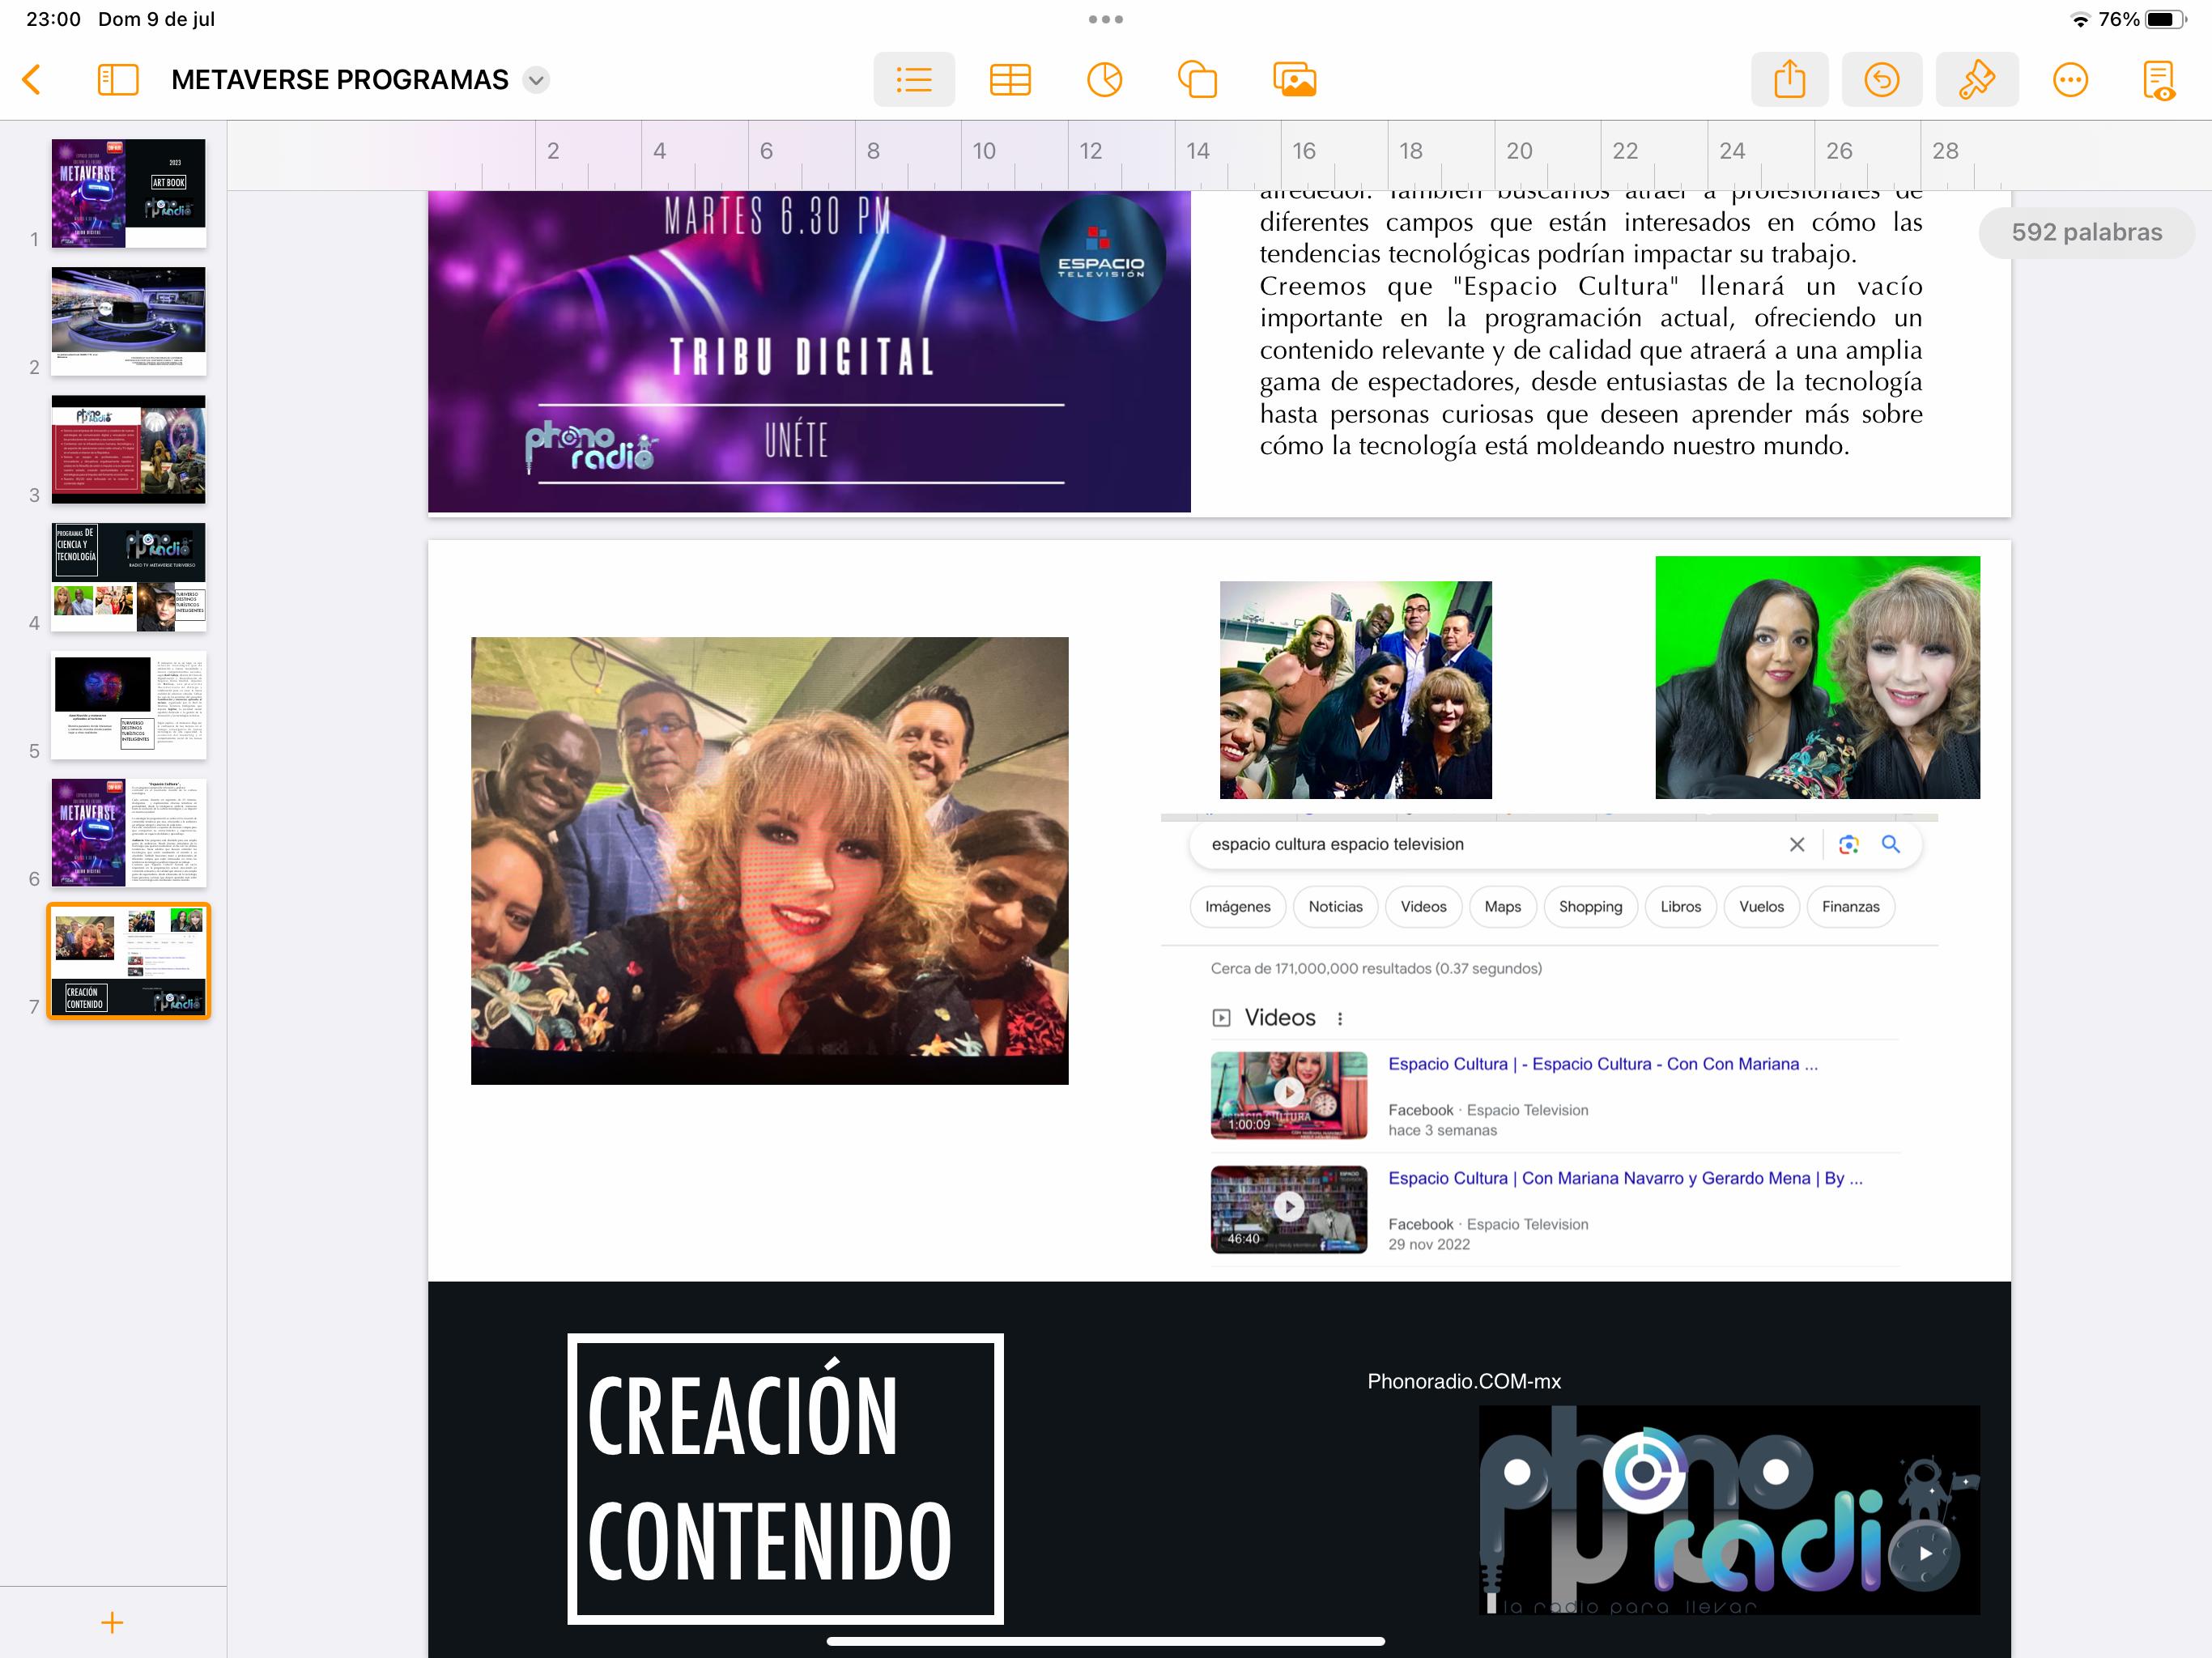Open the document title dropdown chevron
The image size is (2212, 1658).
click(537, 80)
